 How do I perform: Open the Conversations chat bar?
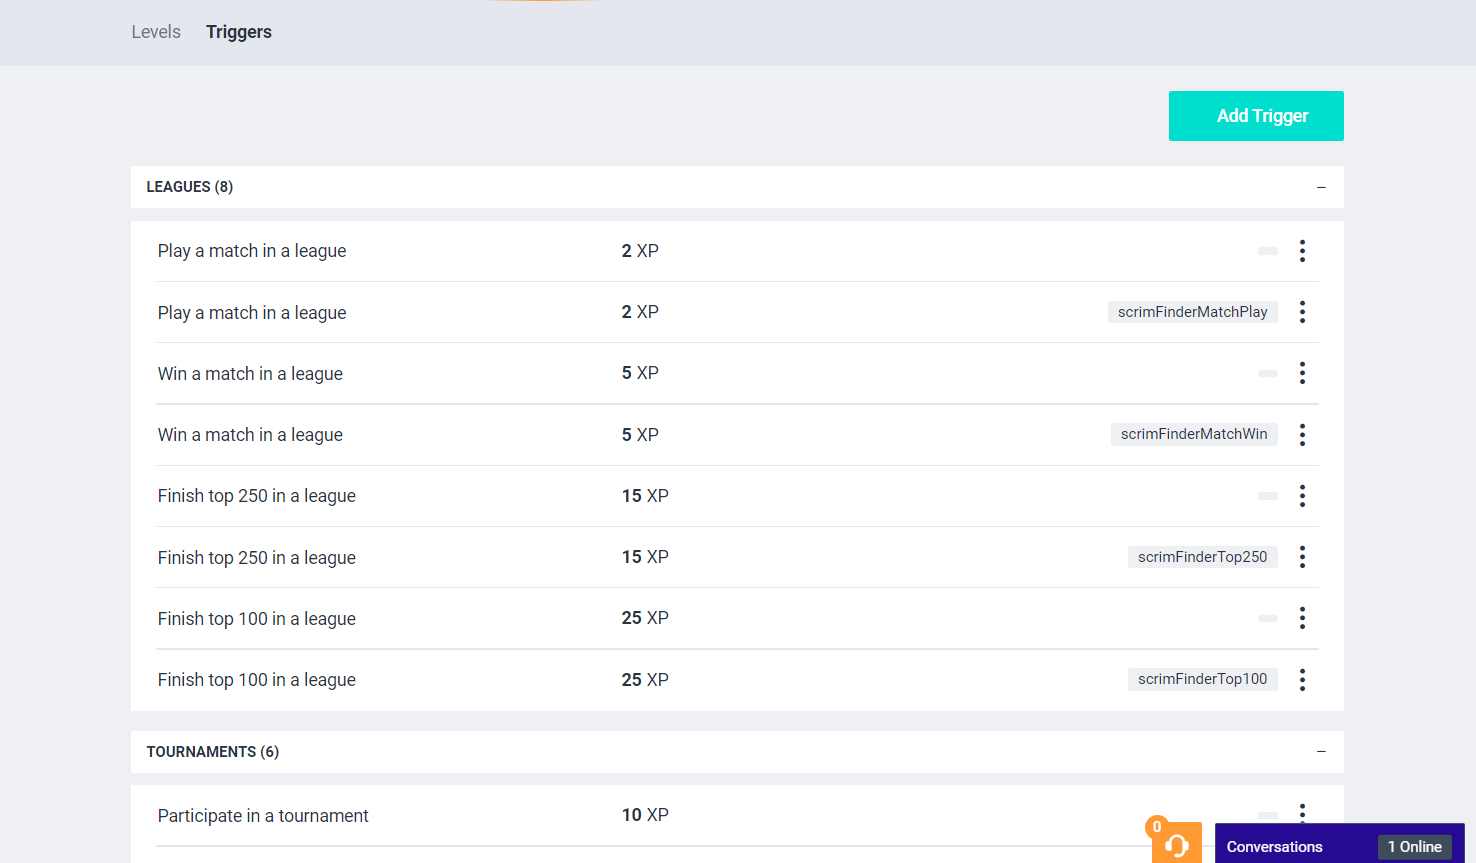[x=1275, y=847]
